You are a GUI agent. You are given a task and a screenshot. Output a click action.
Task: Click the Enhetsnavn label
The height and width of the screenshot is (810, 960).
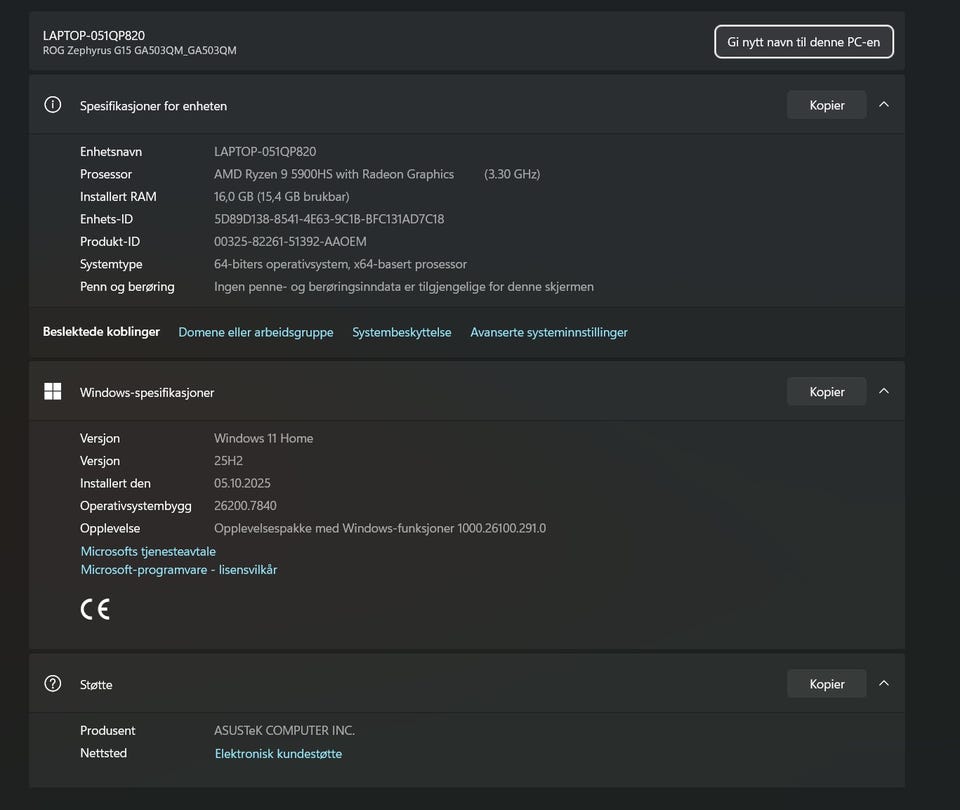(111, 151)
